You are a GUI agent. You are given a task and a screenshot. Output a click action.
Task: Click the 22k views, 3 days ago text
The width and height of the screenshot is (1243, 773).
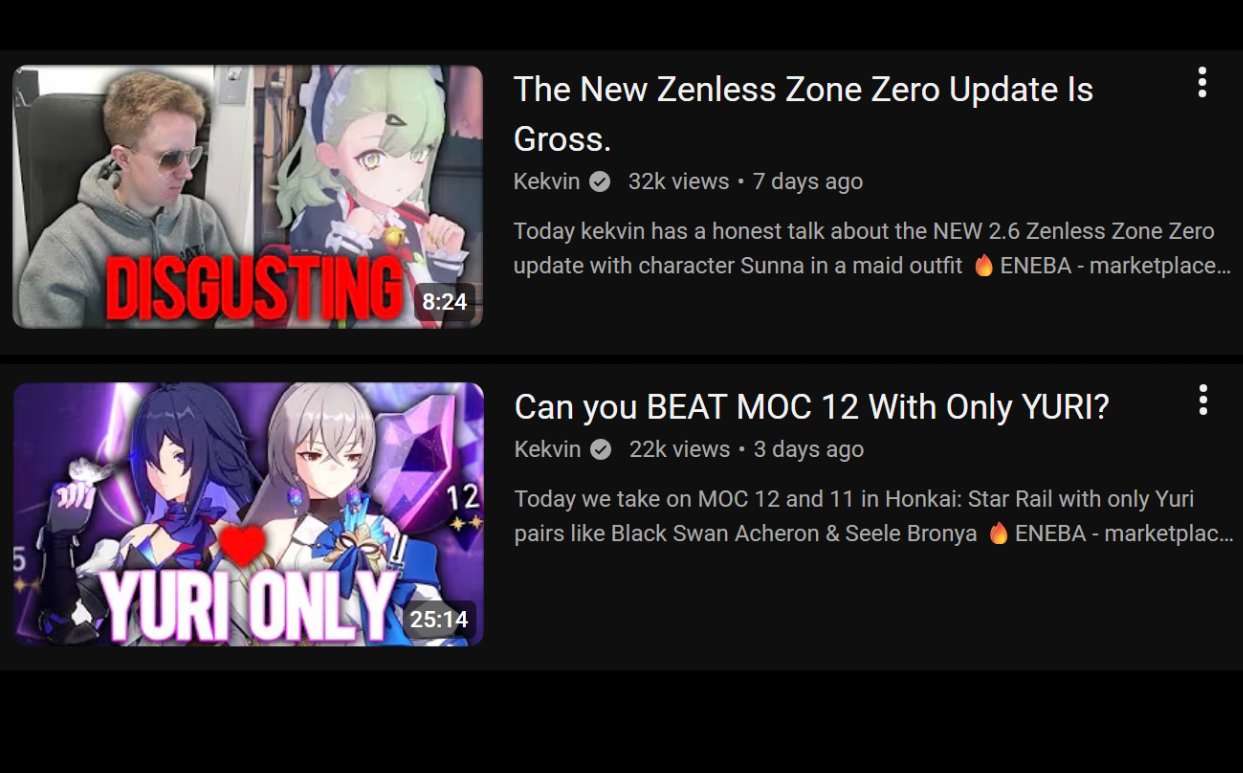tap(746, 450)
